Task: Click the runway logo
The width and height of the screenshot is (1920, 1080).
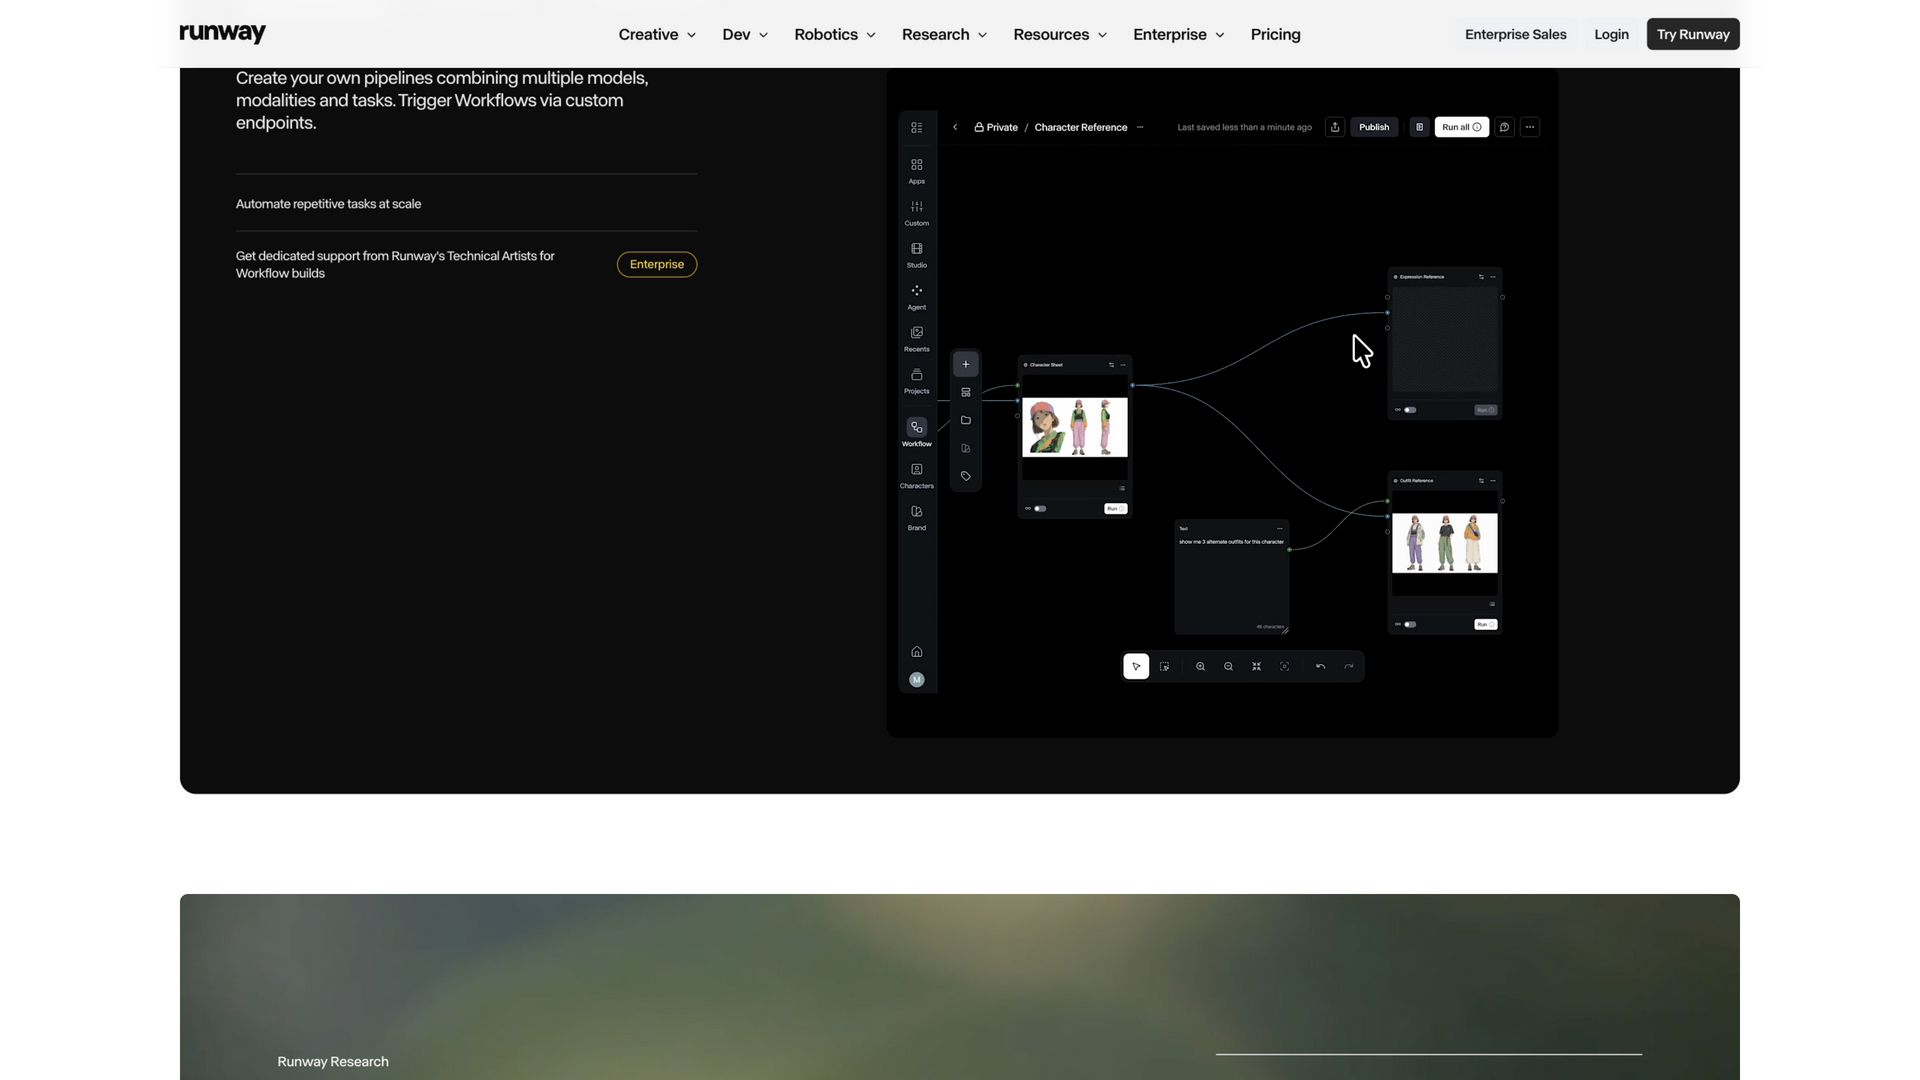Action: 222,33
